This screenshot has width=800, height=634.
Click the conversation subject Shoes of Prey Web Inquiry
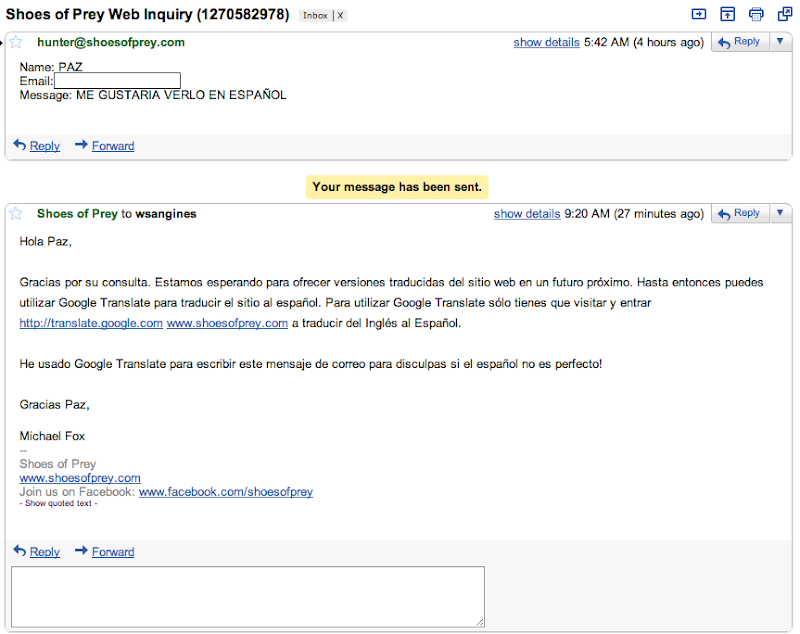(x=147, y=14)
